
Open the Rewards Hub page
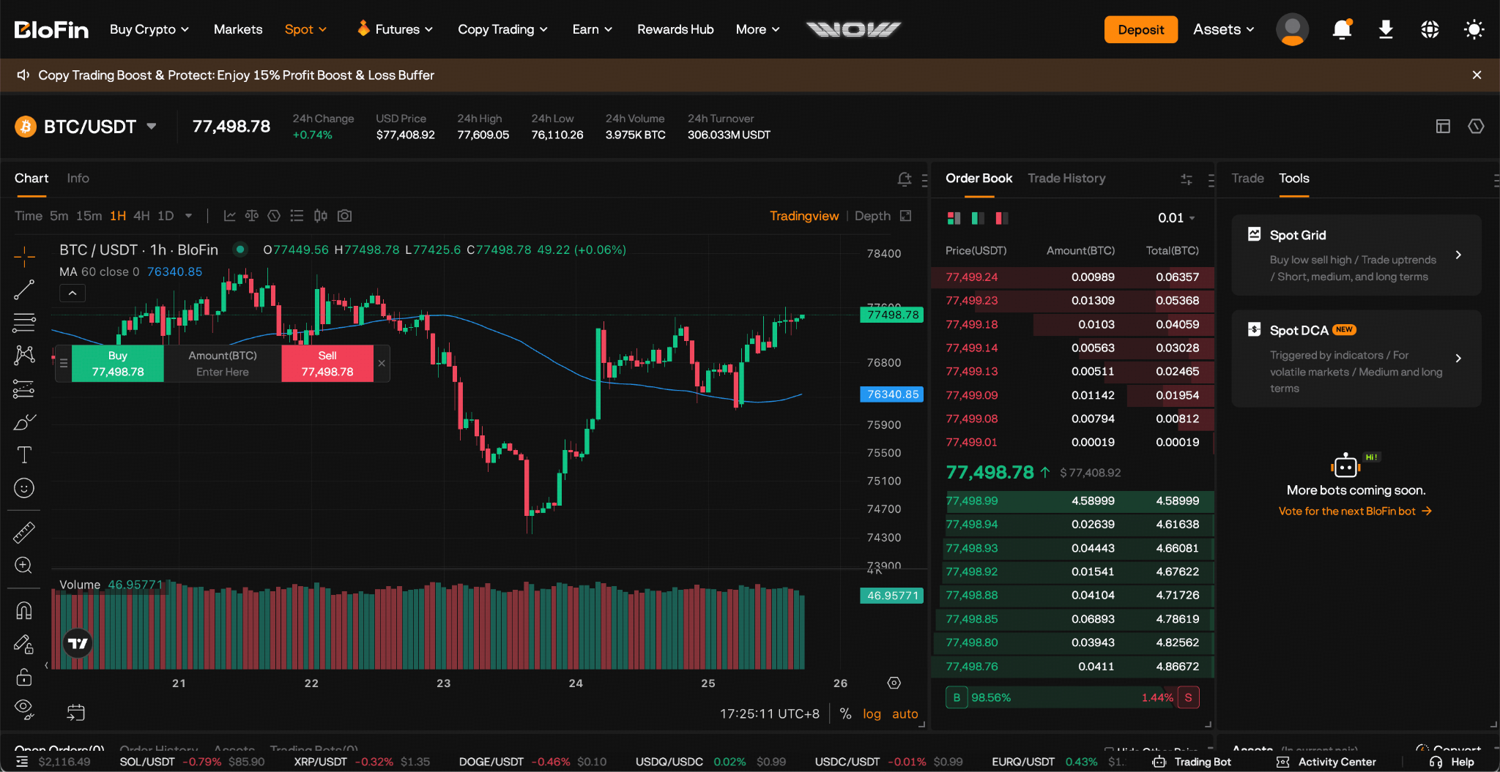pyautogui.click(x=675, y=29)
